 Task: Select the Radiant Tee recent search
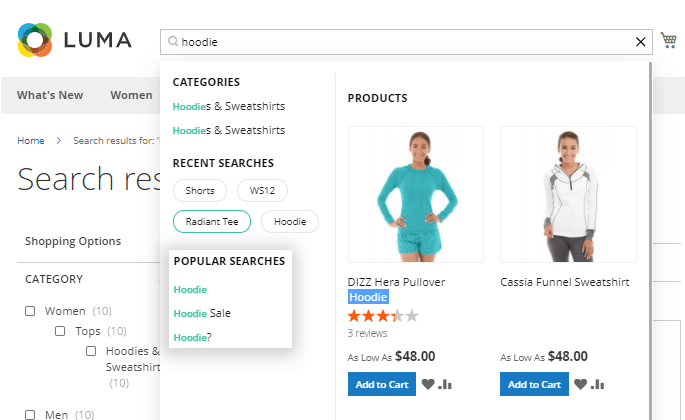coord(211,221)
